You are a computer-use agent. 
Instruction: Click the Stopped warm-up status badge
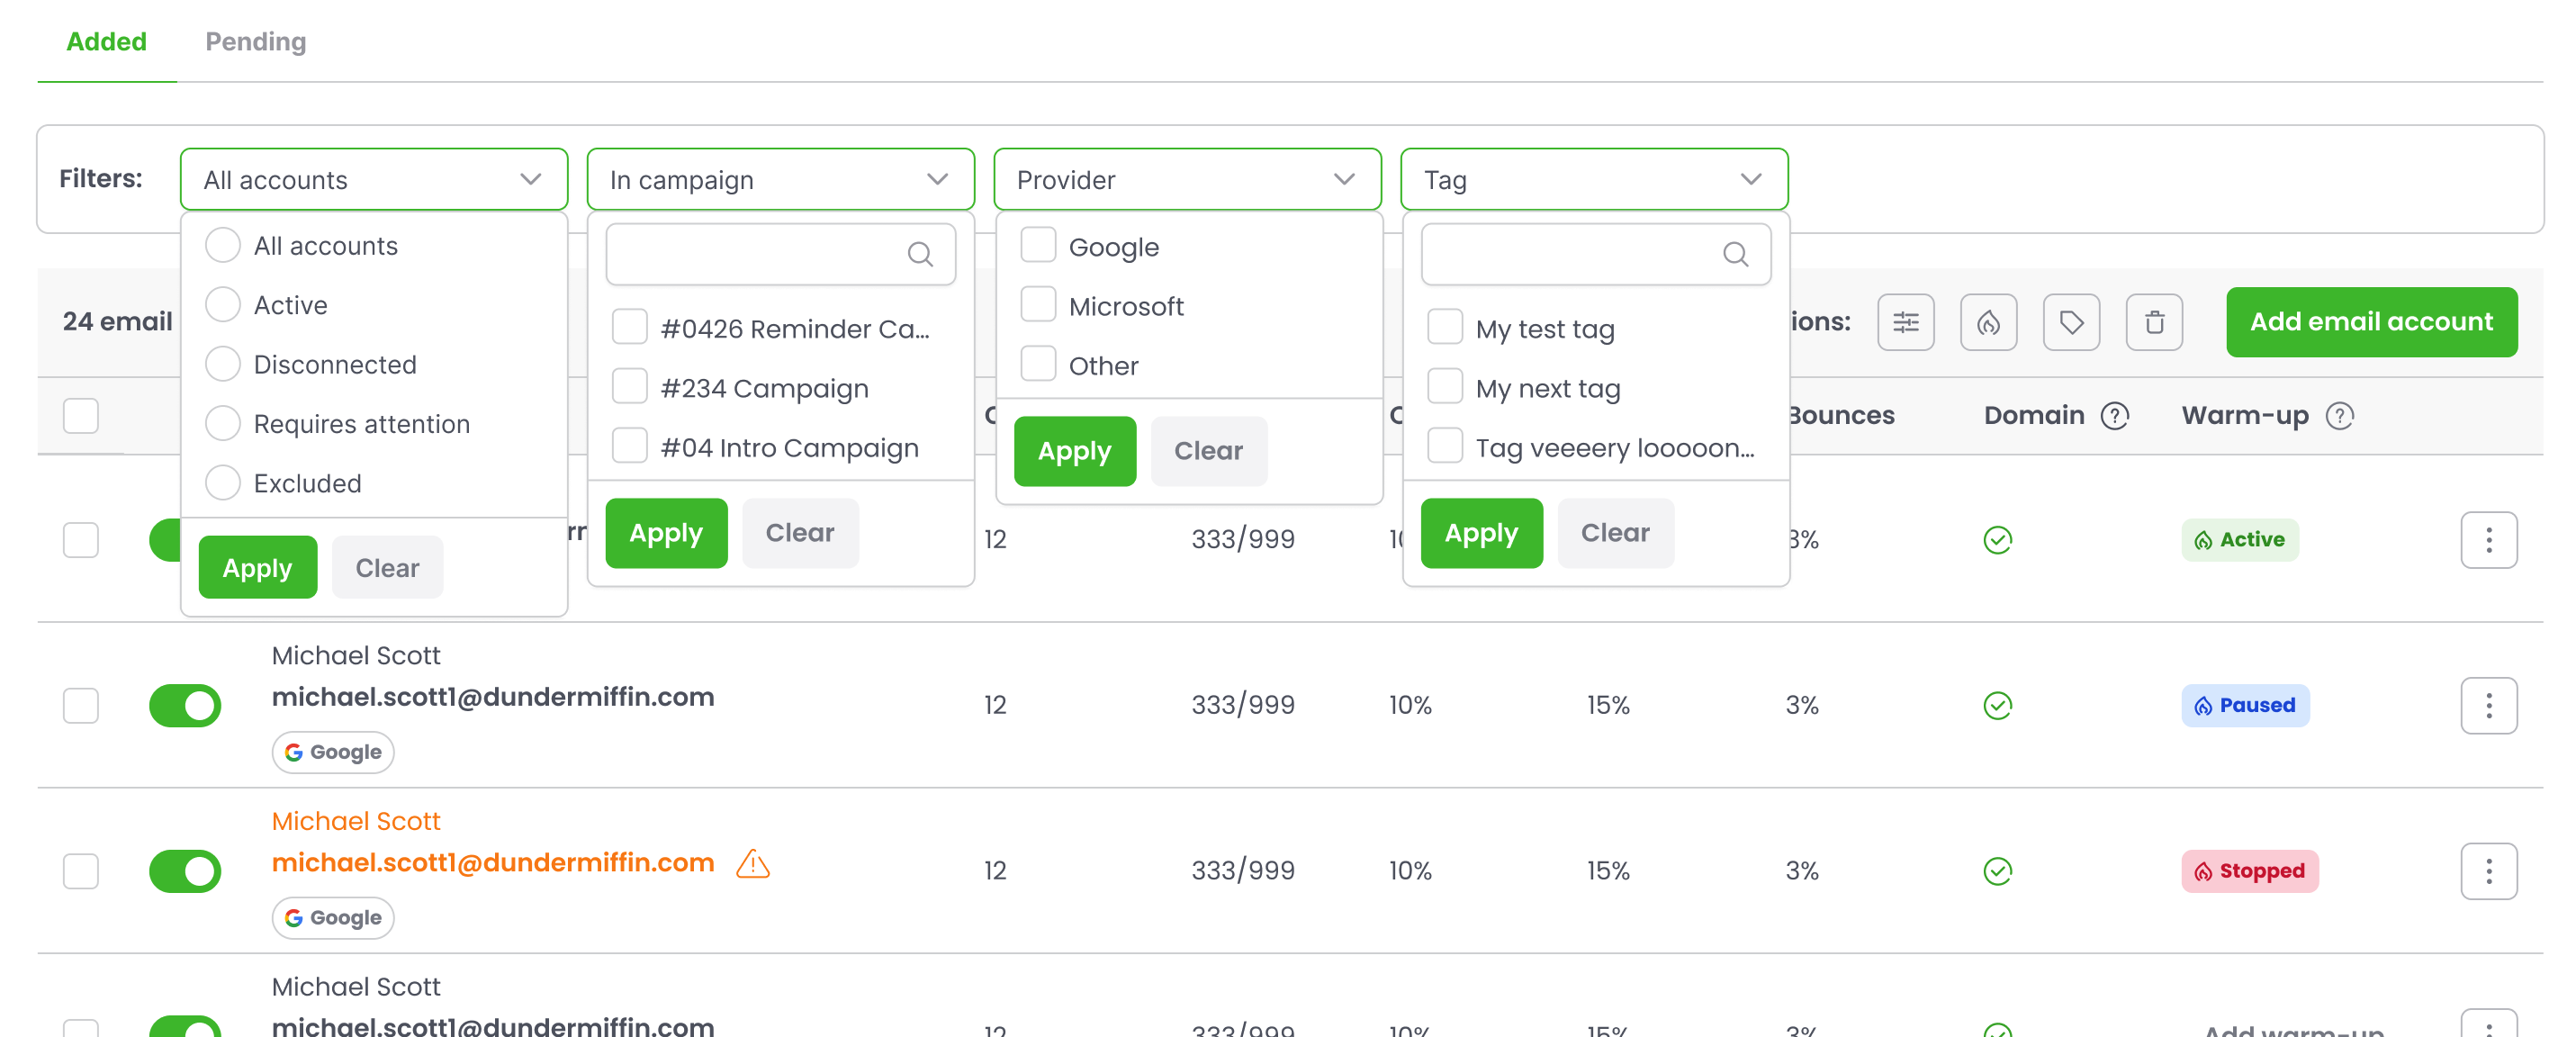(x=2250, y=872)
